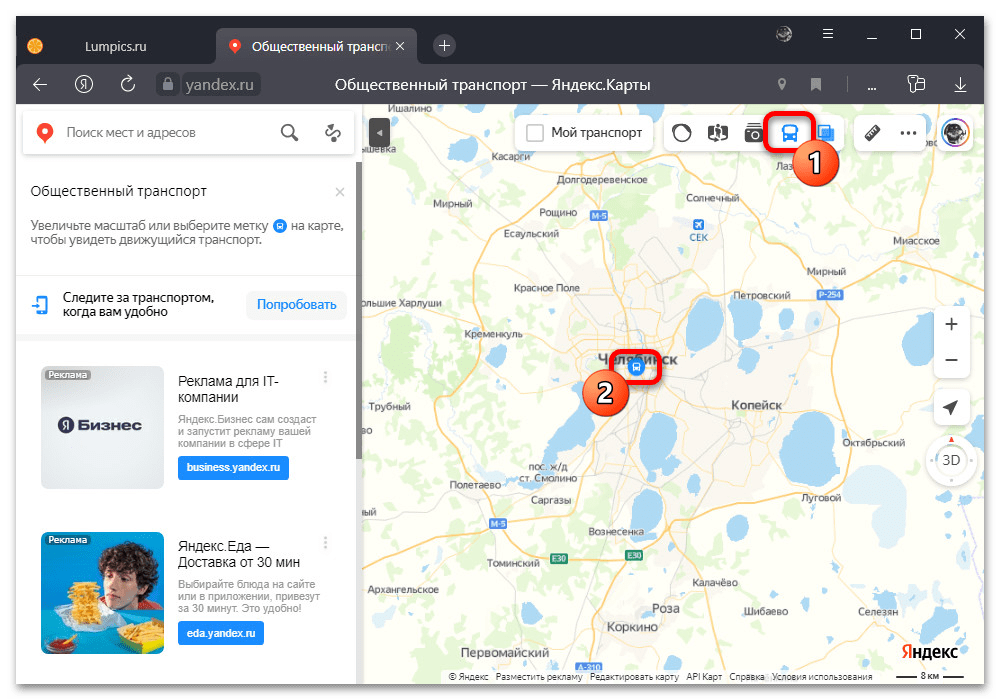Click the Попробовать button

[x=296, y=305]
